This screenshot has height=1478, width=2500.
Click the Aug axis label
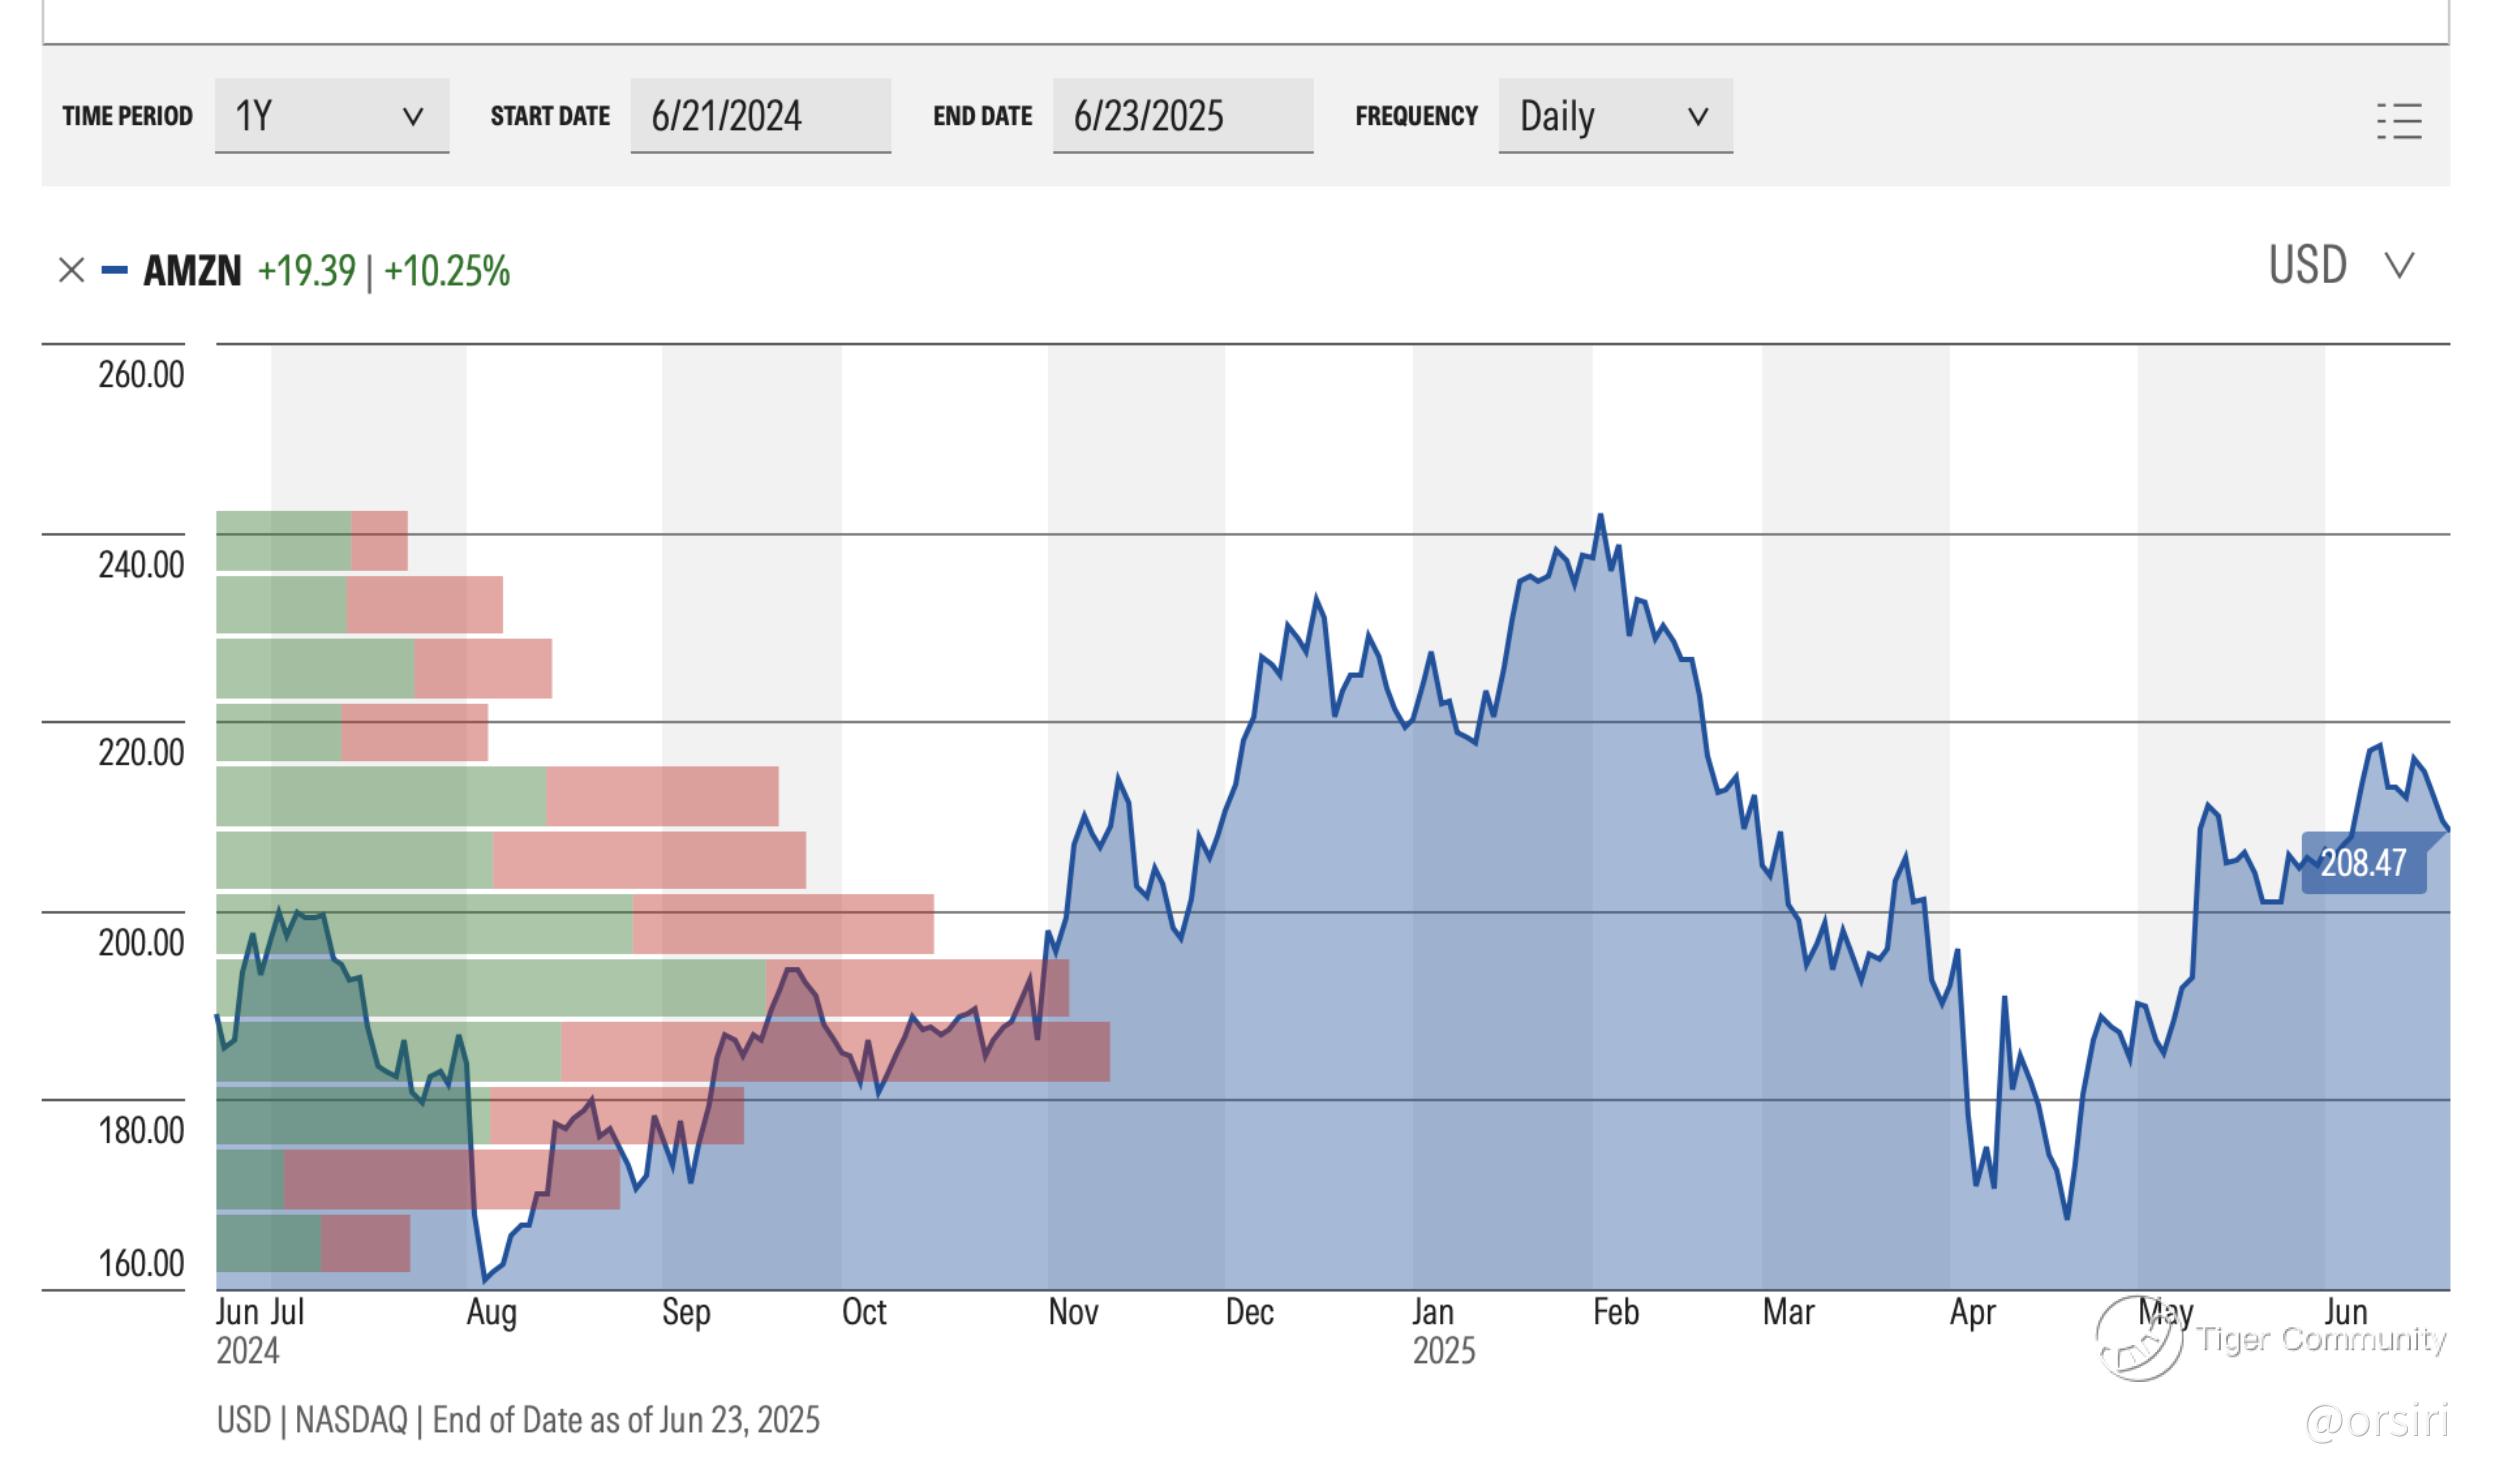[x=491, y=1312]
